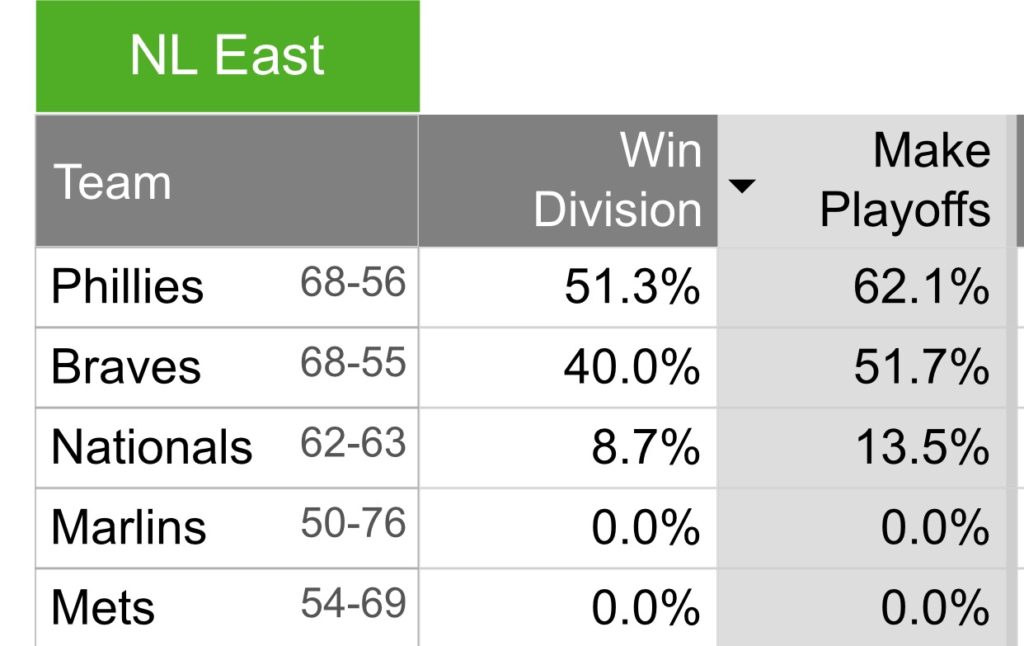This screenshot has height=646, width=1024.
Task: Click the Mets team name
Action: pos(103,607)
